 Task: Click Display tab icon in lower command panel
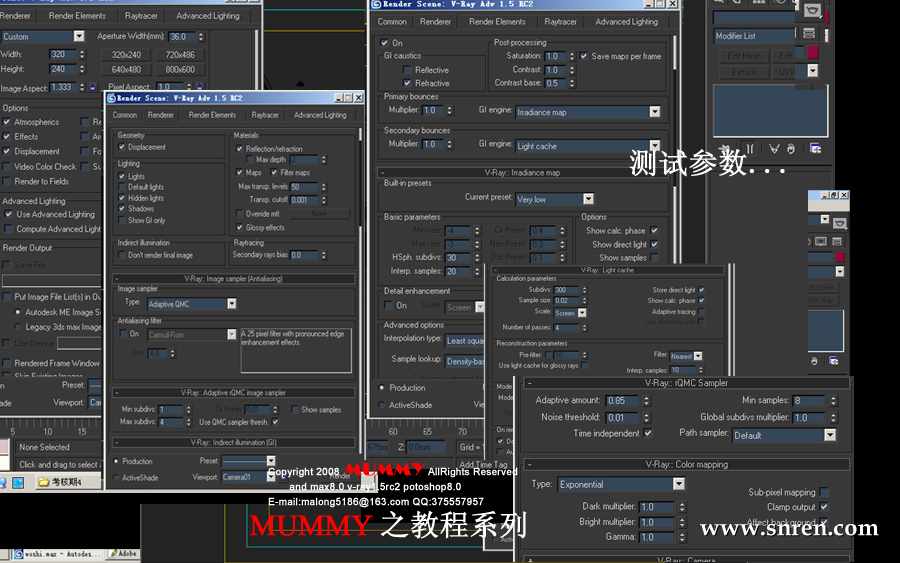tap(821, 242)
